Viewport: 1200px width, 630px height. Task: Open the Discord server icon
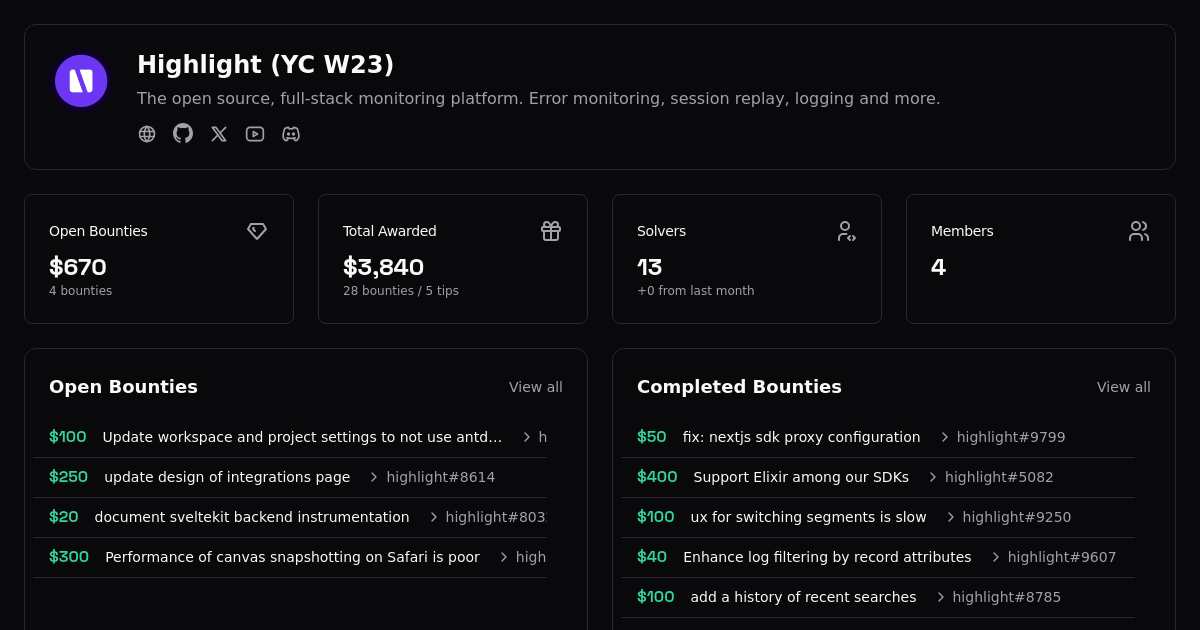[x=291, y=133]
